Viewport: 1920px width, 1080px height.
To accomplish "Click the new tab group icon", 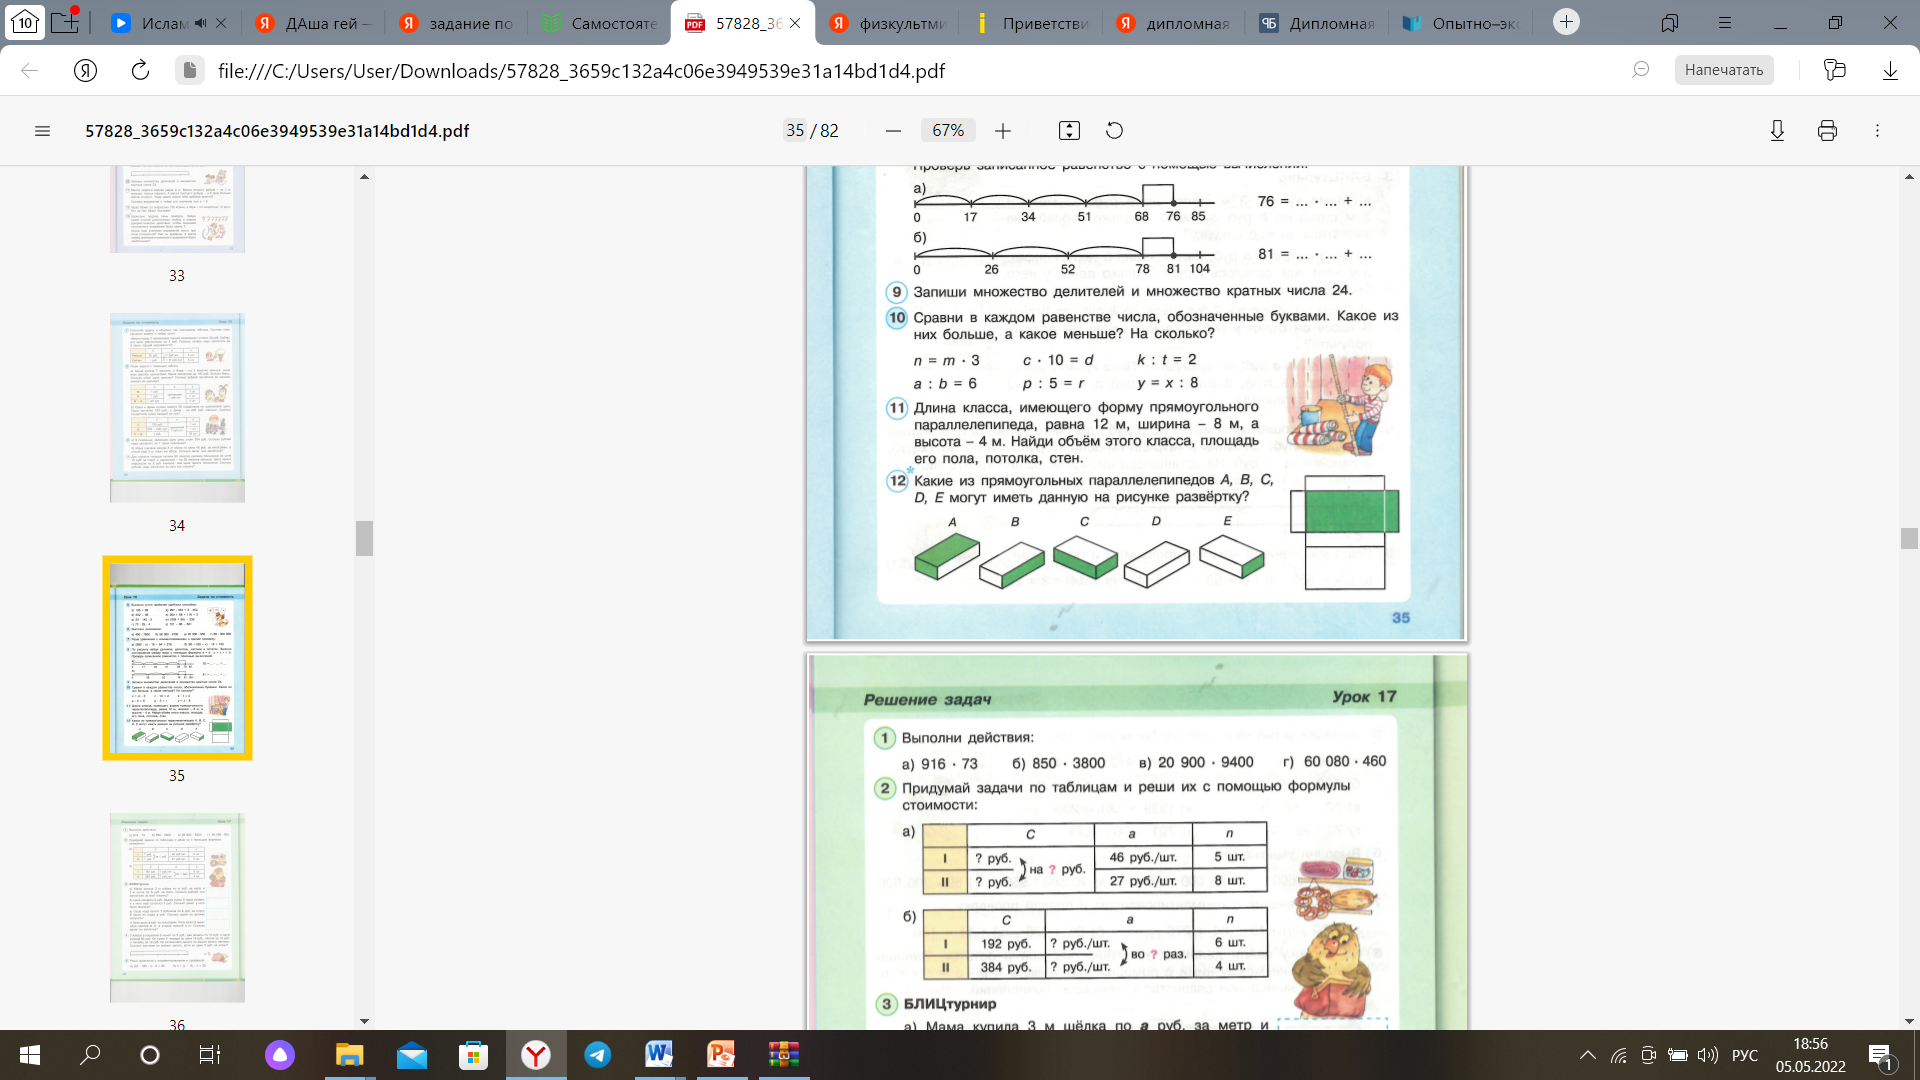I will (65, 22).
